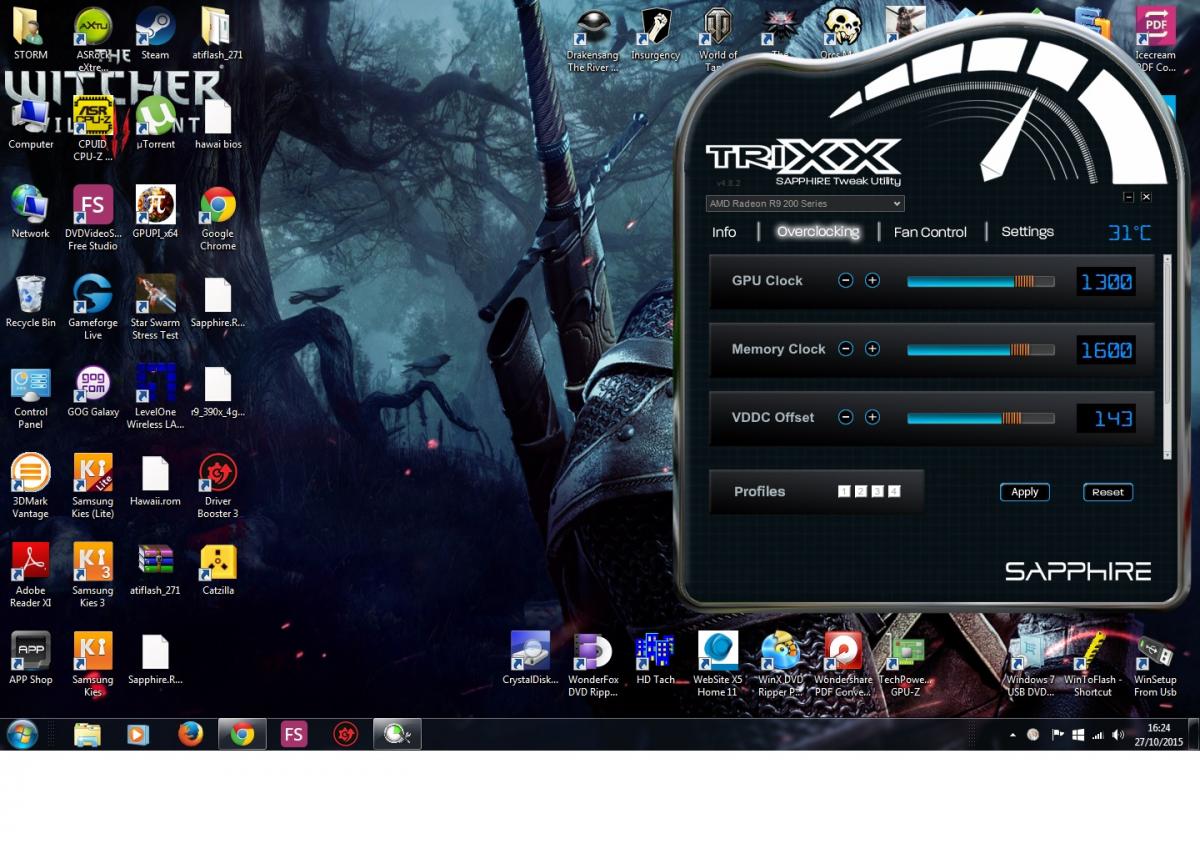This screenshot has width=1200, height=854.
Task: Go to the Settings tab in TriXX
Action: click(1027, 232)
